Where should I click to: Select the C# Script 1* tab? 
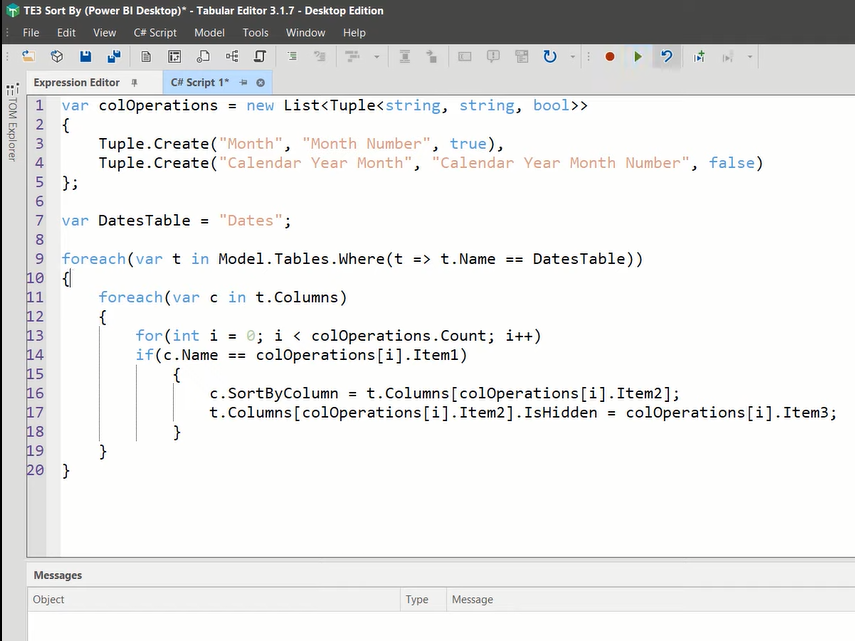200,82
